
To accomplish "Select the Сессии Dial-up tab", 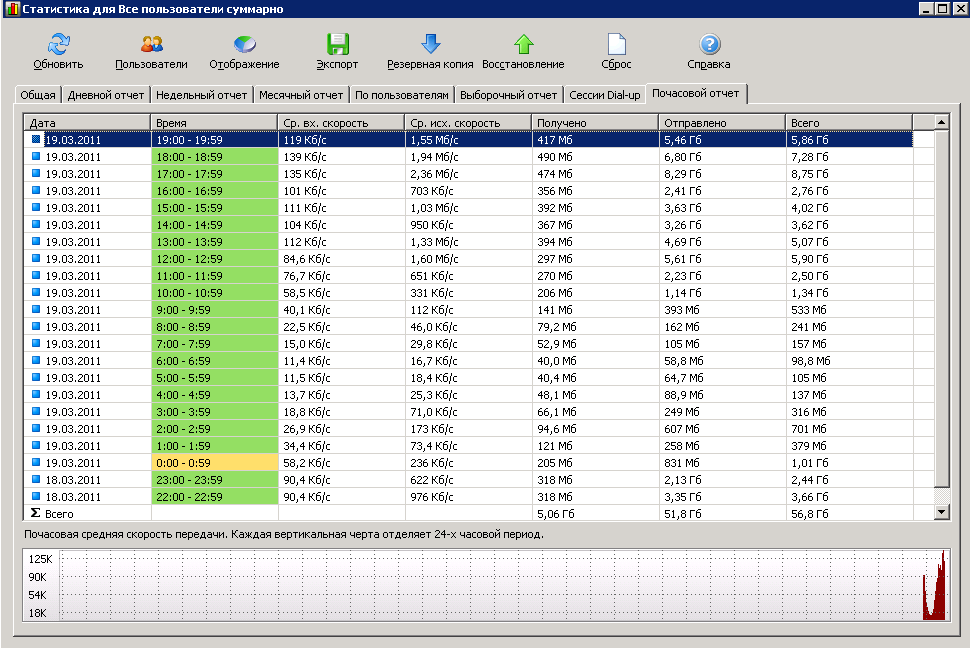I will 604,96.
